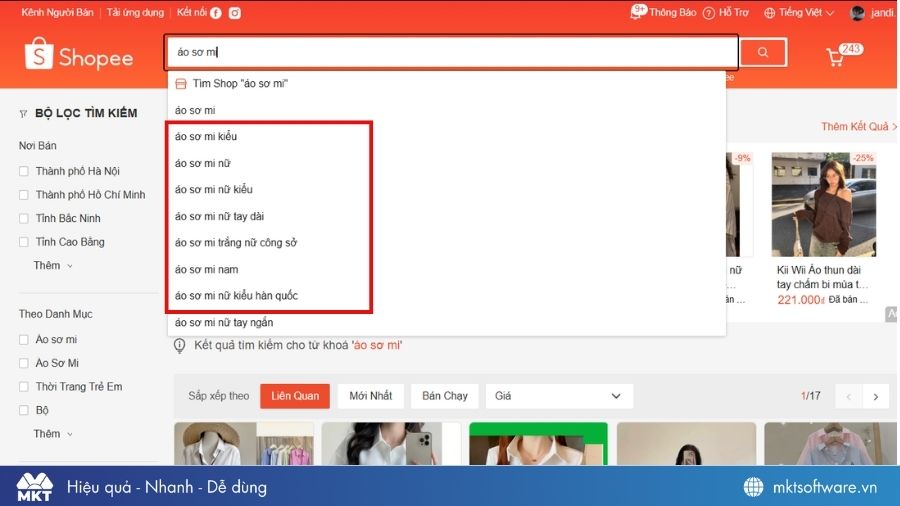The image size is (900, 506).
Task: Click the search input field
Action: click(452, 52)
